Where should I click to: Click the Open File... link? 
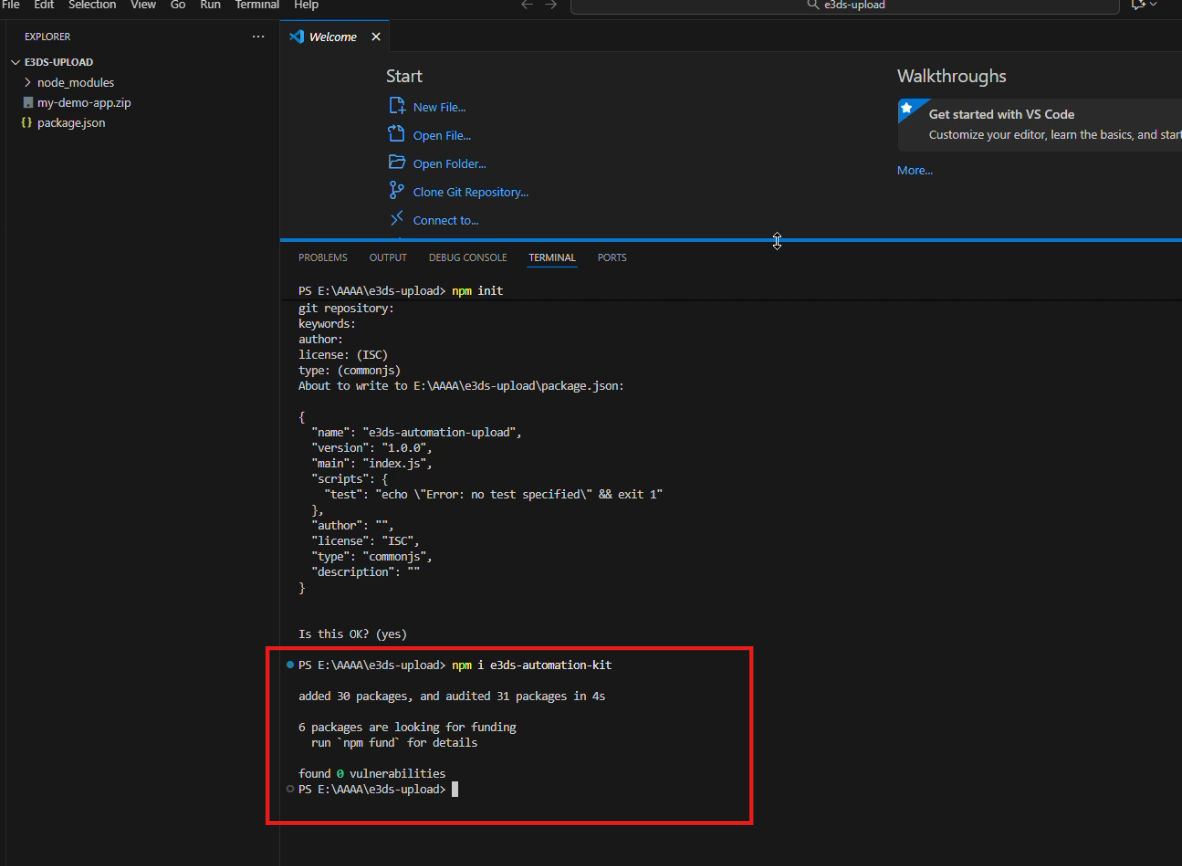442,136
